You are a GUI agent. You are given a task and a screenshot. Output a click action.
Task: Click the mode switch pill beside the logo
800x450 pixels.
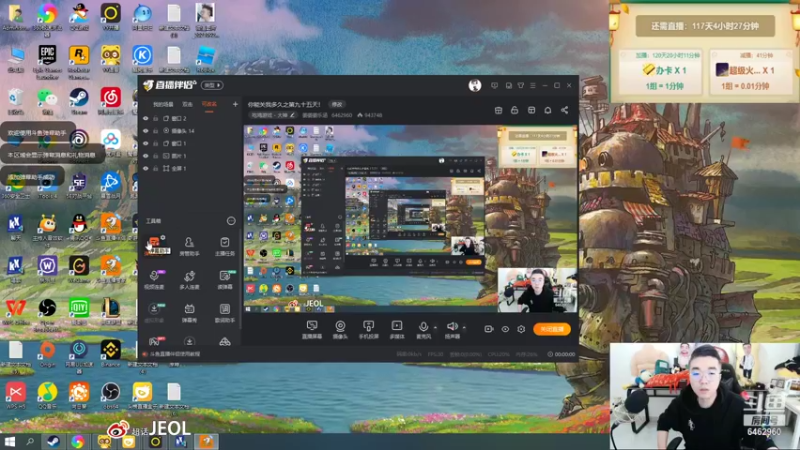[x=211, y=85]
